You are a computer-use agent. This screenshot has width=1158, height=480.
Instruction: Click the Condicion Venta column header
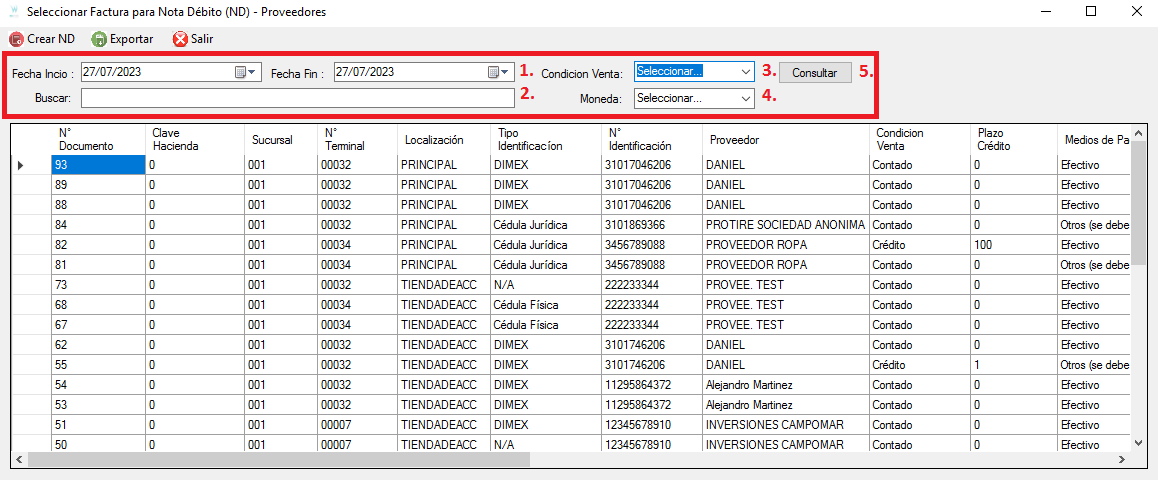(919, 140)
